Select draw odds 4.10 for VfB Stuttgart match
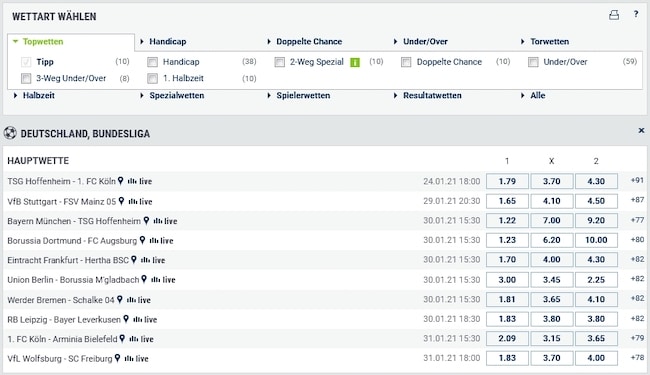Screen dimensions: 650x375 pyautogui.click(x=551, y=201)
